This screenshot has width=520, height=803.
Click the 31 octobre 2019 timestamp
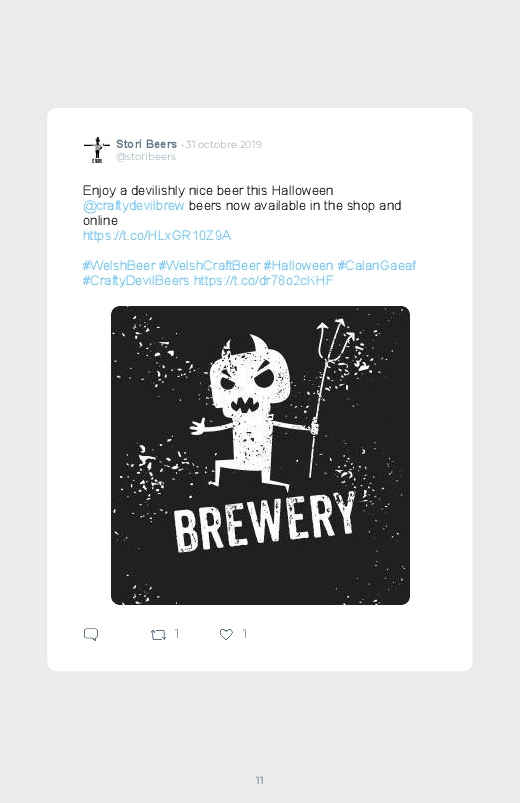tap(223, 144)
